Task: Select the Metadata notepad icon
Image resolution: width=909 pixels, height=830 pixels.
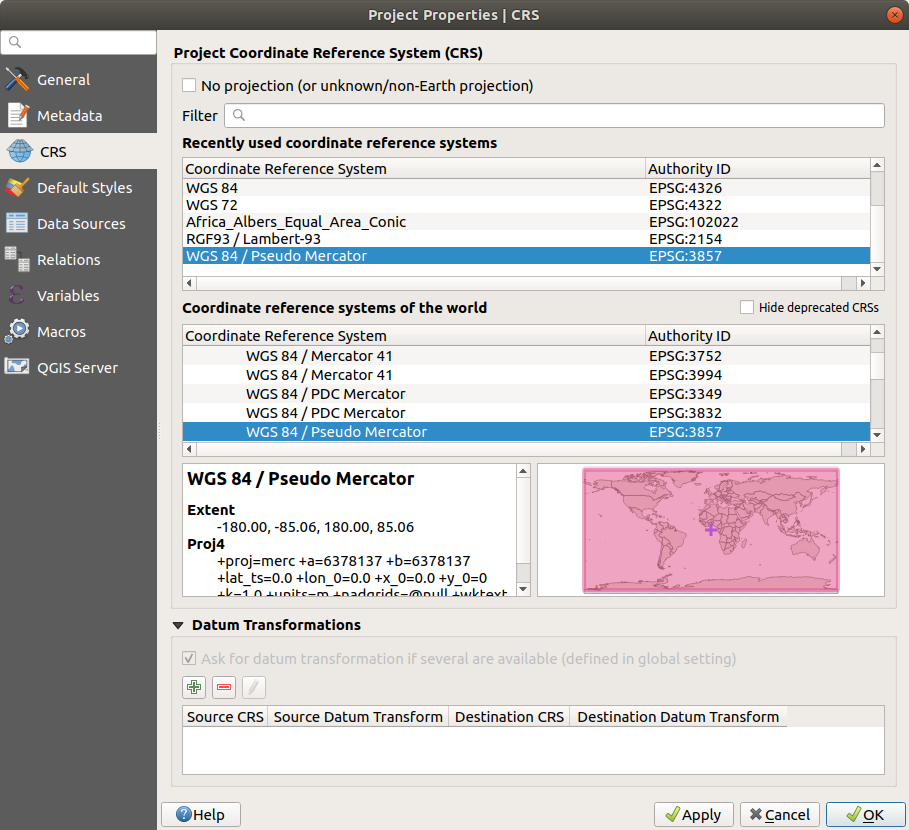Action: pos(17,116)
